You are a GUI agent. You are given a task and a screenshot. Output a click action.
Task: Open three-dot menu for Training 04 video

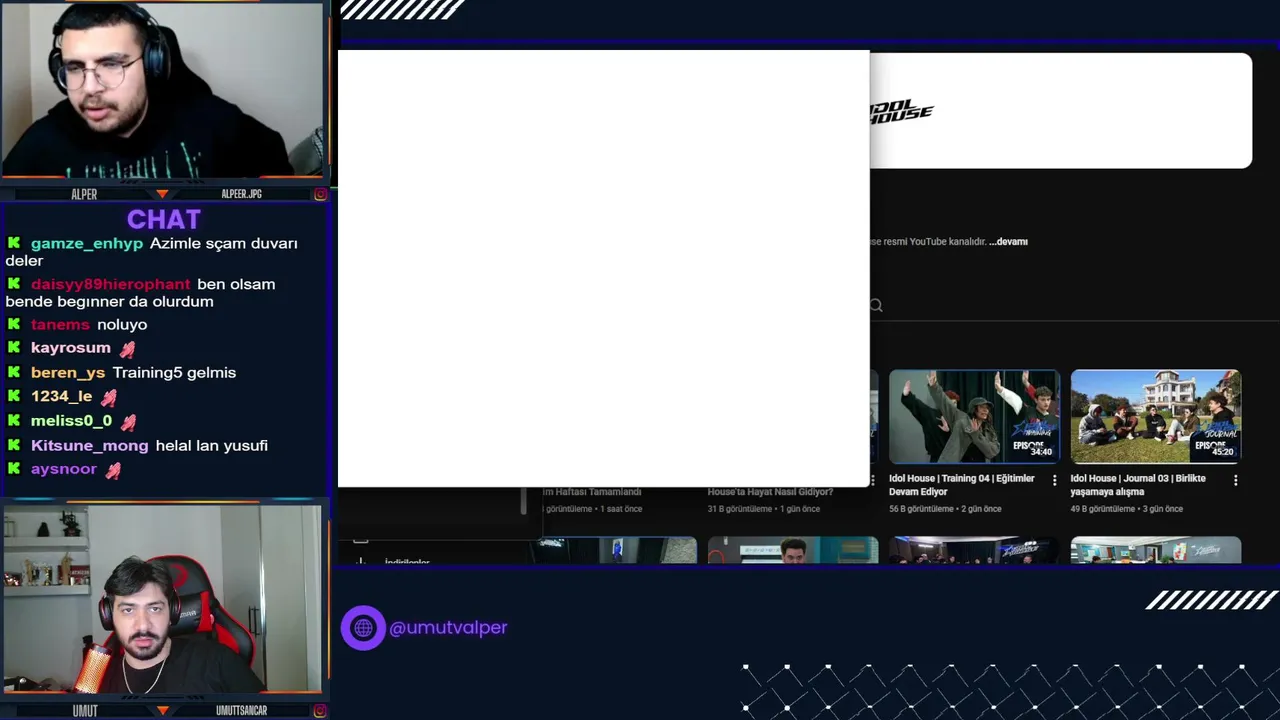coord(1054,480)
